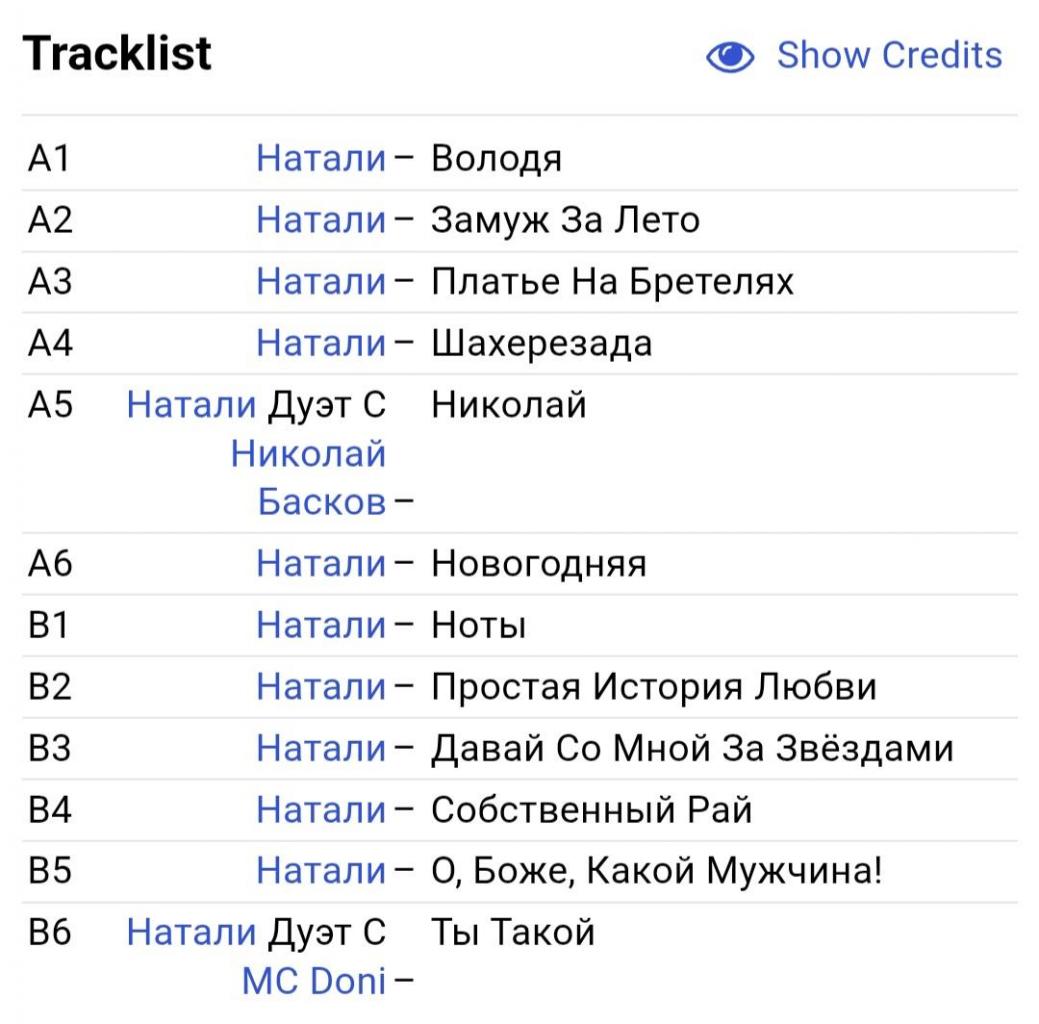Open Натали artist link on track B3
Image resolution: width=1039 pixels, height=1024 pixels.
coord(321,749)
